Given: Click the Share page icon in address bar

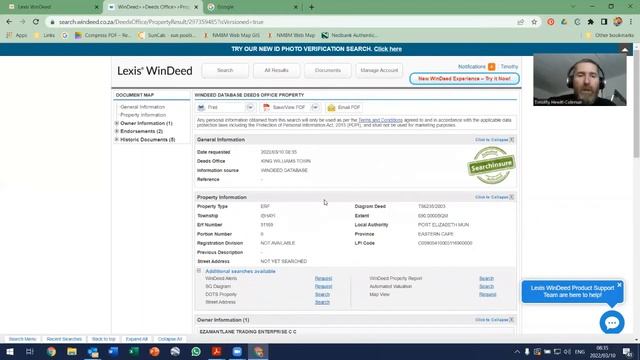Looking at the screenshot, I should coord(520,22).
